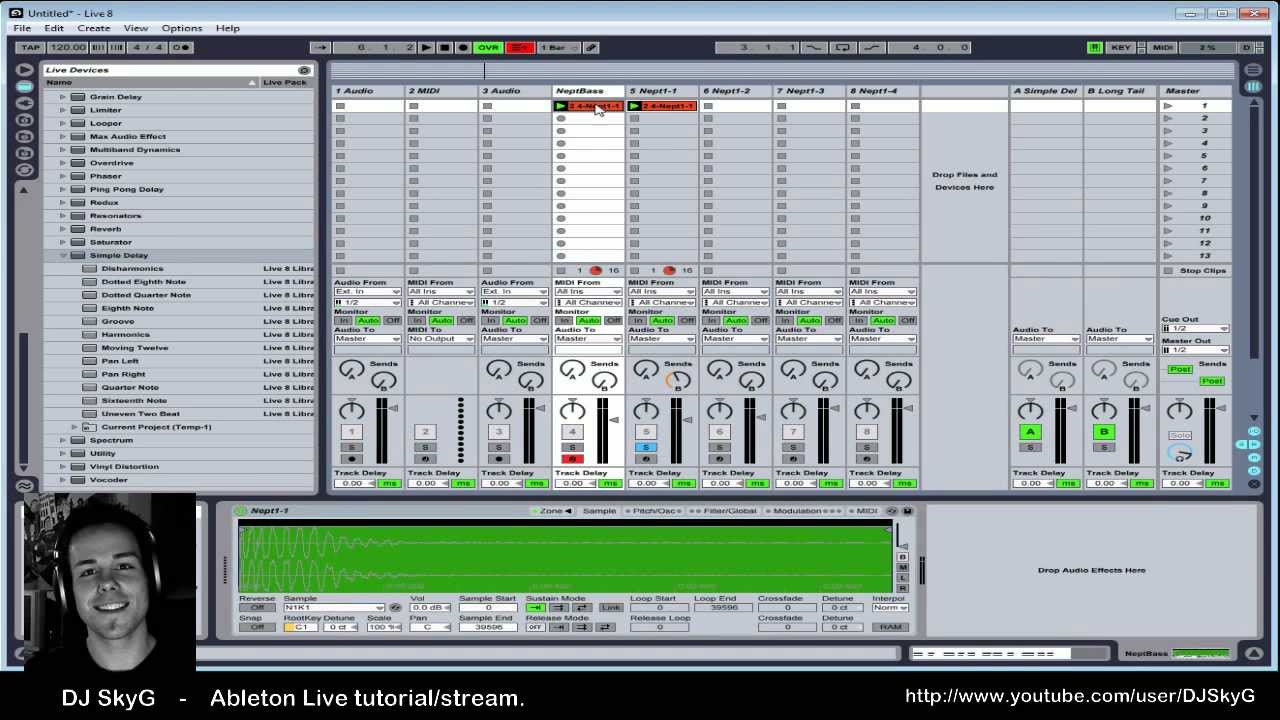The height and width of the screenshot is (720, 1280).
Task: Toggle the Computer MIDI Keyboard icon
Action: (x=1095, y=47)
